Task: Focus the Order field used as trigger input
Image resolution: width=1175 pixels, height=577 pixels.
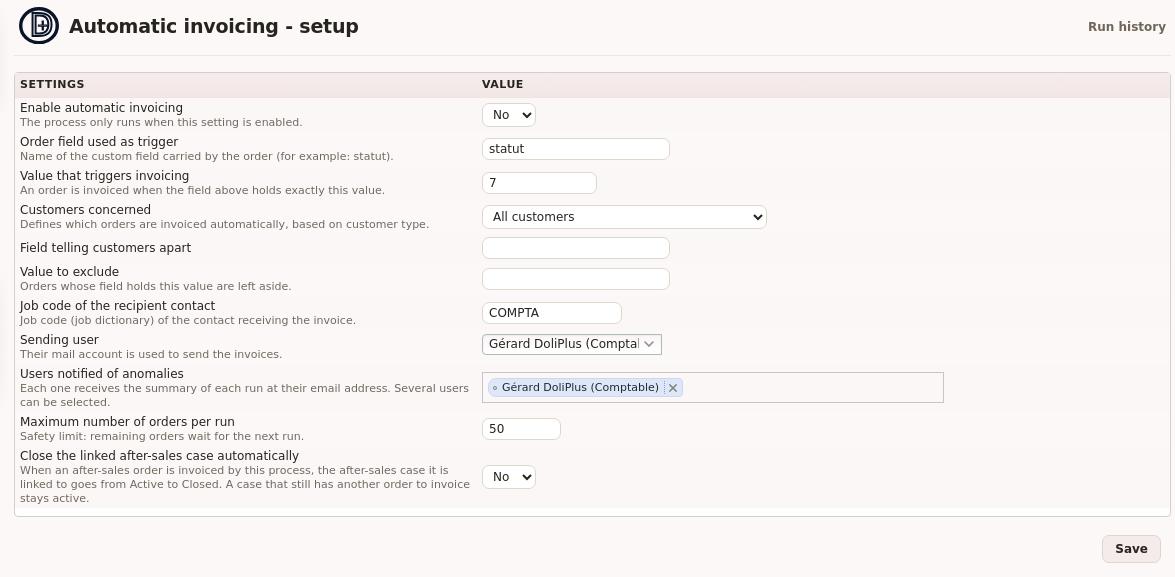Action: (576, 148)
